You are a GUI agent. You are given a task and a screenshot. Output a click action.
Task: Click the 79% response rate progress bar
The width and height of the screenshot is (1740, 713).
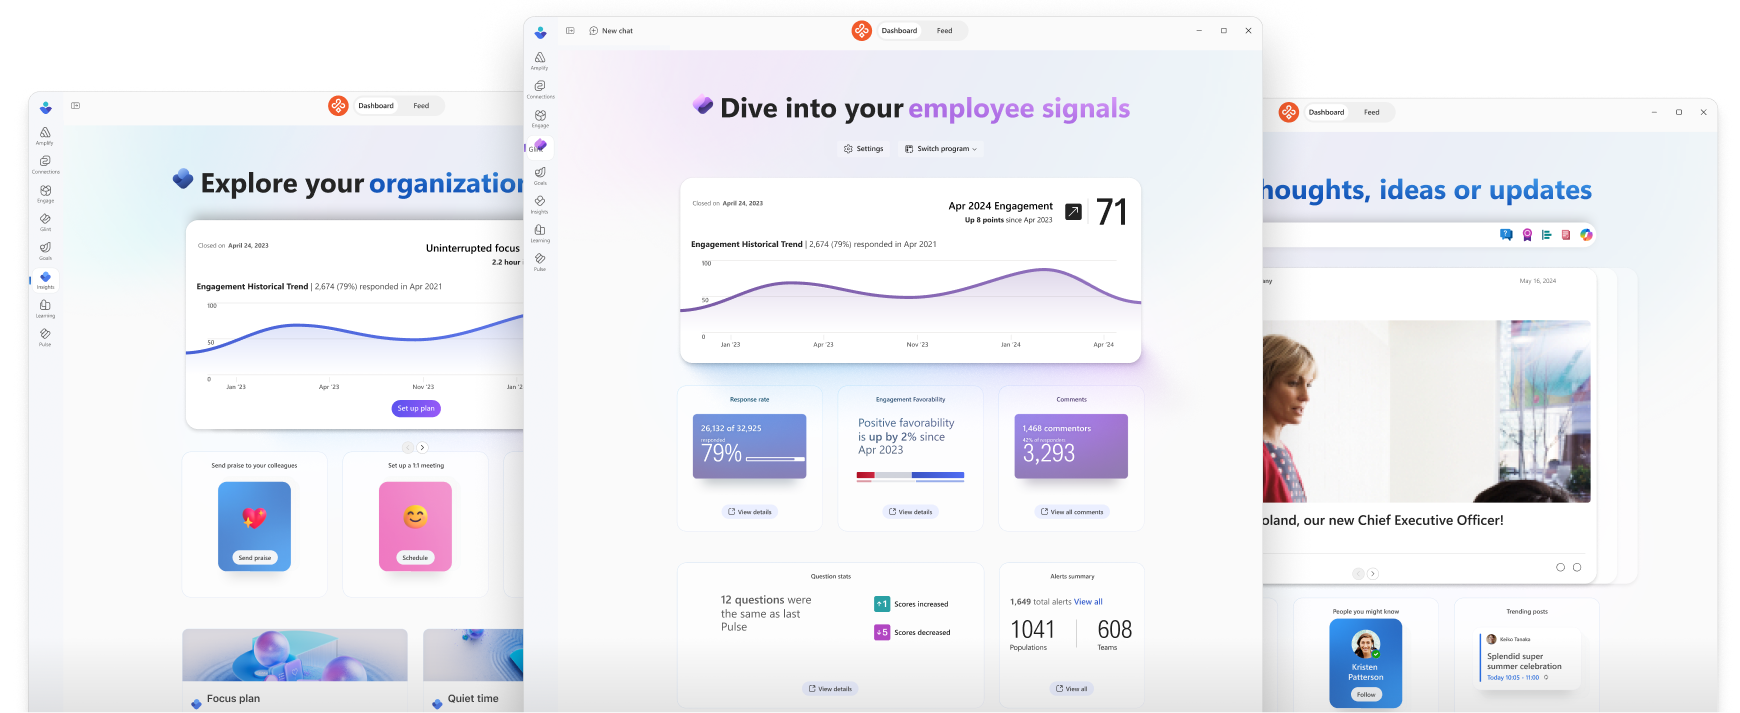pos(775,458)
